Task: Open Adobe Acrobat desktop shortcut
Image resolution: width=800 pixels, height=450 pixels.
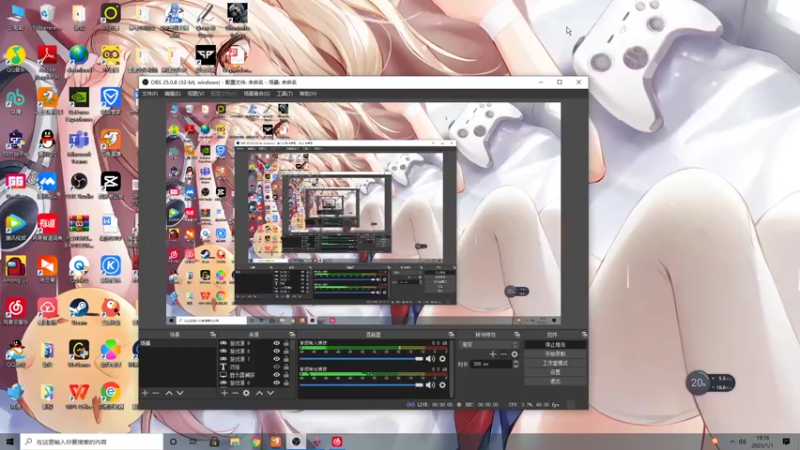Action: [47, 61]
